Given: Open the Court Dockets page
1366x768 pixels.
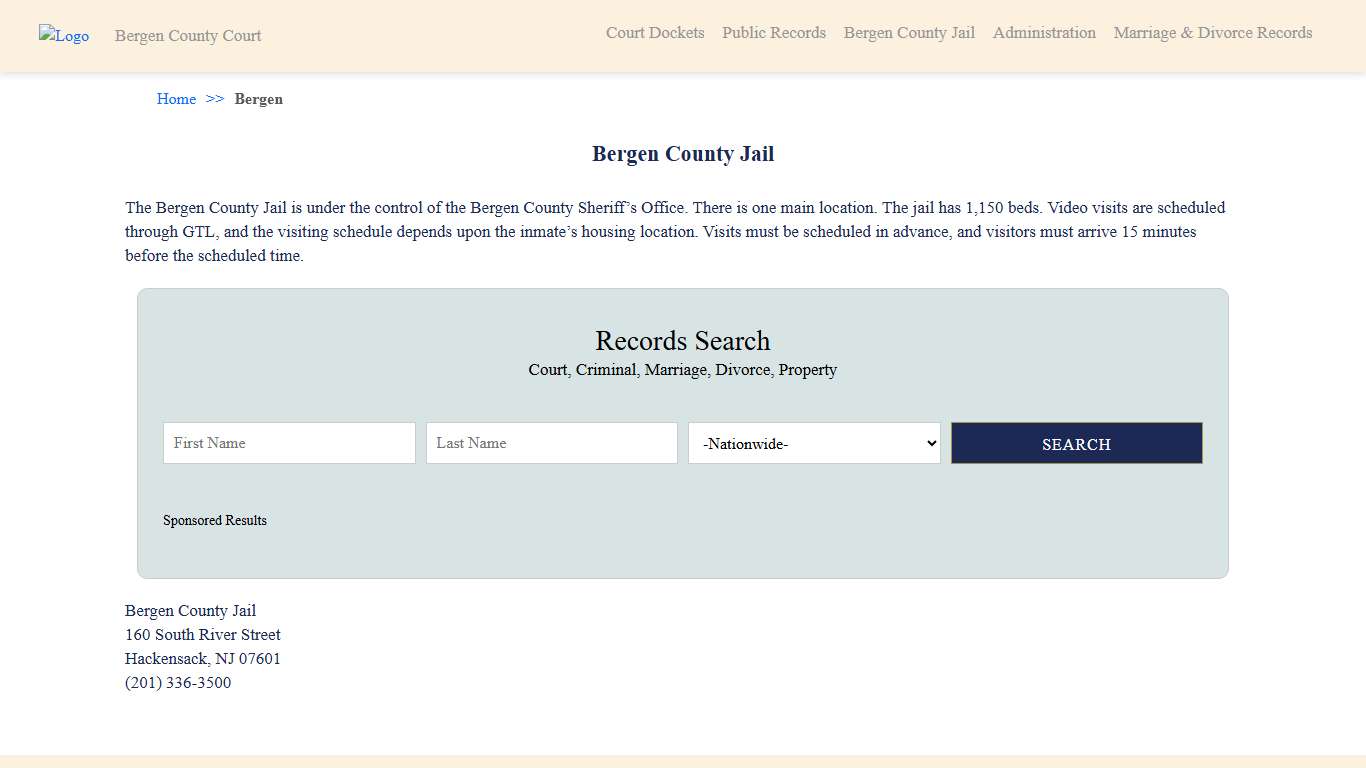Looking at the screenshot, I should [655, 33].
